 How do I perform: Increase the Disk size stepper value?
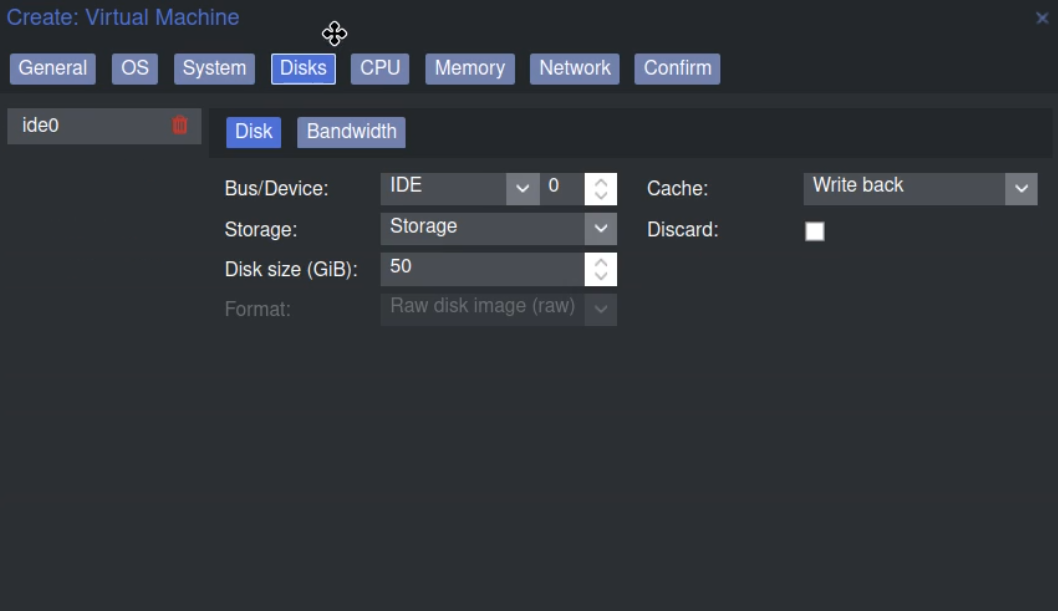point(601,262)
